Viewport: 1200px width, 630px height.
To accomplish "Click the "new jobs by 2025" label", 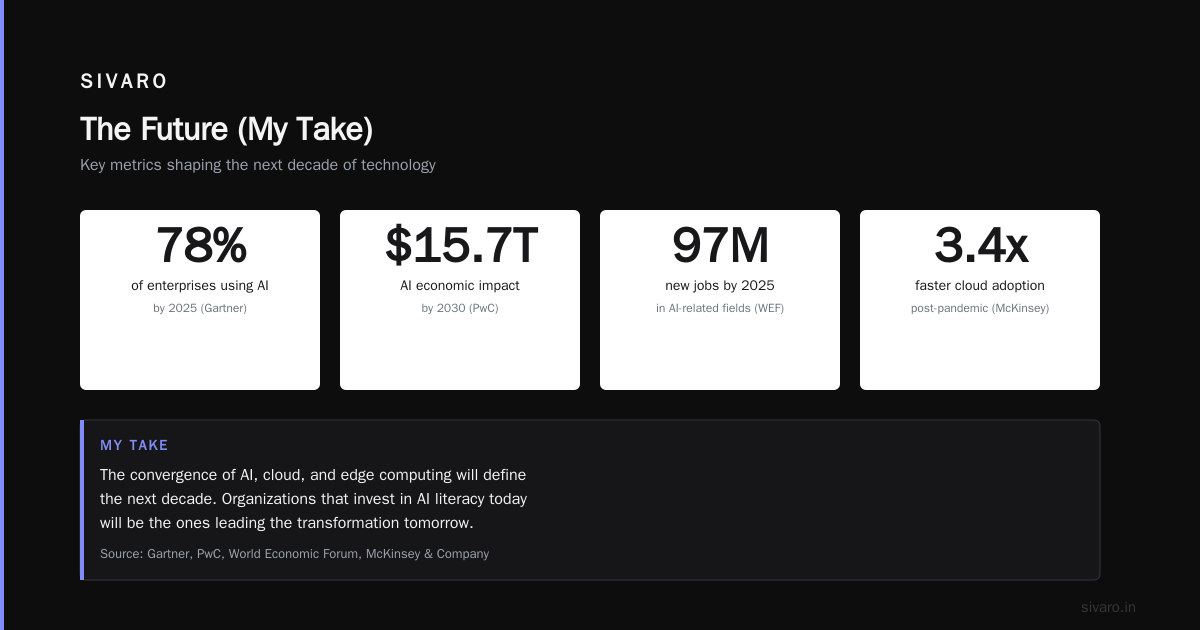I will (720, 286).
